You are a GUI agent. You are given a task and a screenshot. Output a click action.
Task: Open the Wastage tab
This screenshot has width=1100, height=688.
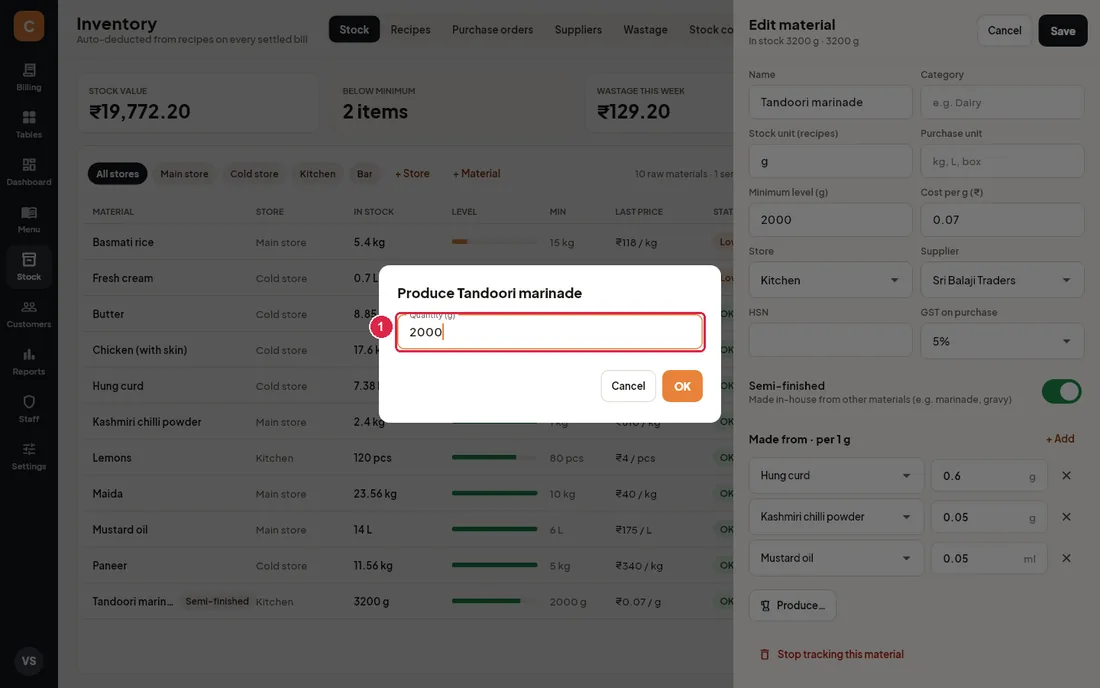click(645, 29)
